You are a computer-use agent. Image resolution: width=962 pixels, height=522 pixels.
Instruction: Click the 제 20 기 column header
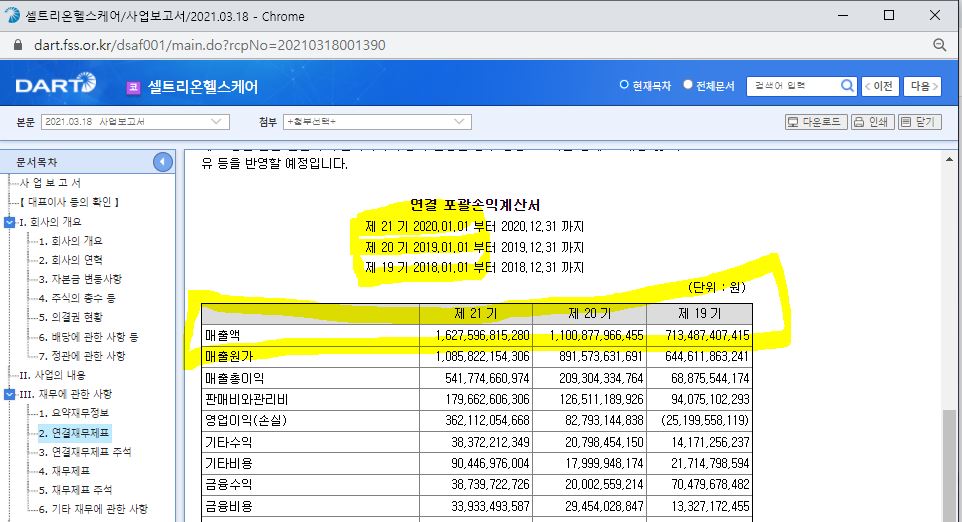[x=590, y=313]
